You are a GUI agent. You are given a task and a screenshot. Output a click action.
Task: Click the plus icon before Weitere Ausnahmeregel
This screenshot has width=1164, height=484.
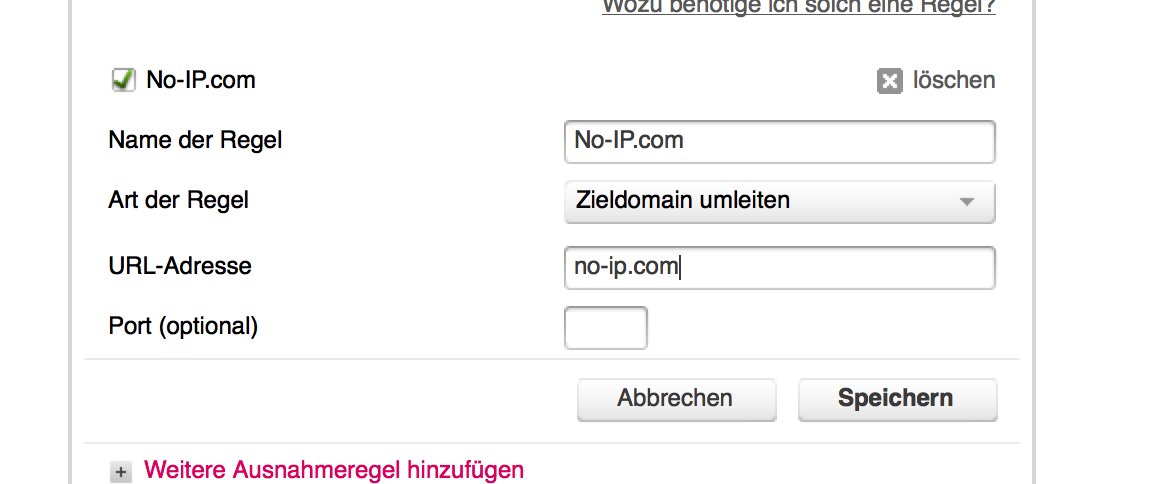coord(120,471)
